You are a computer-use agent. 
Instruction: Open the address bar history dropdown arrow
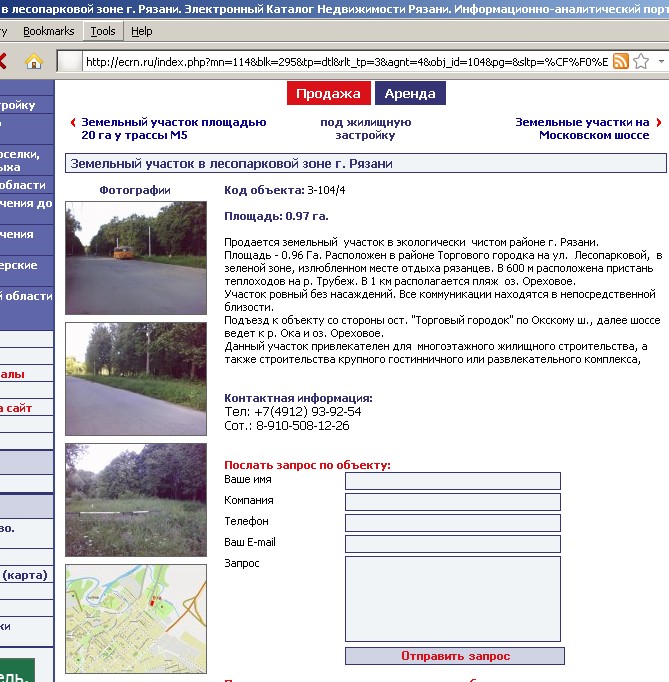tap(662, 62)
